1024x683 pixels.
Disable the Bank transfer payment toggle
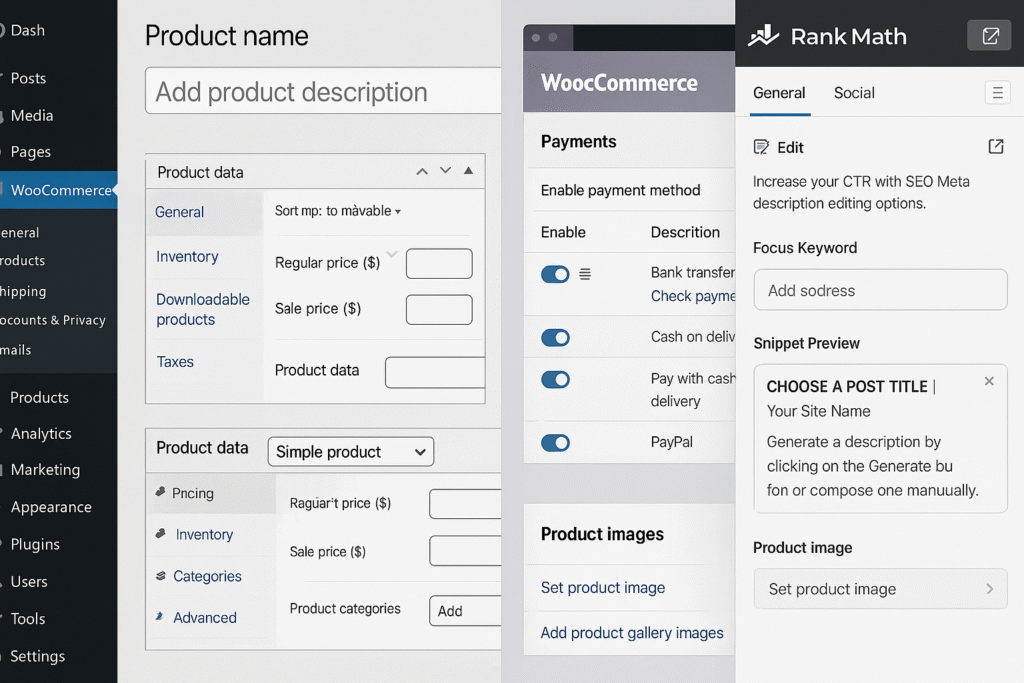(555, 274)
